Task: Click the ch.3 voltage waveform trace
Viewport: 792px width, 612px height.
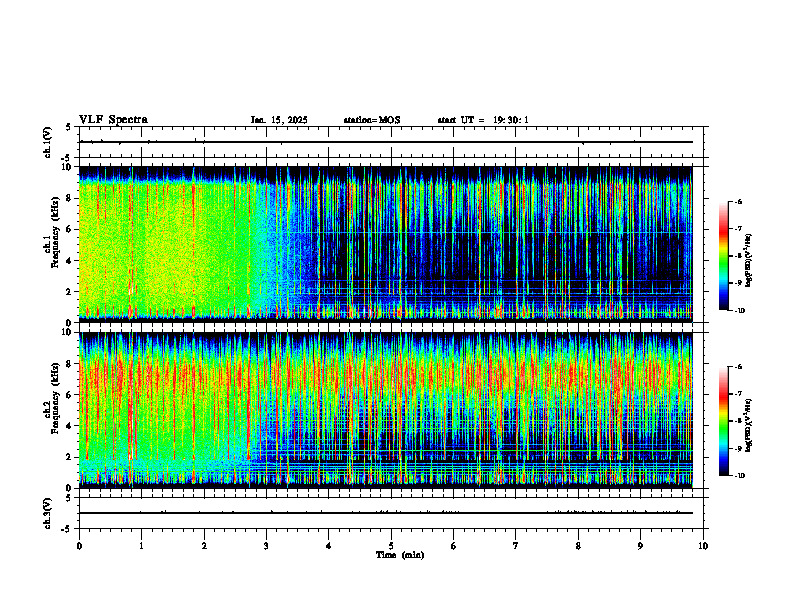Action: 386,513
